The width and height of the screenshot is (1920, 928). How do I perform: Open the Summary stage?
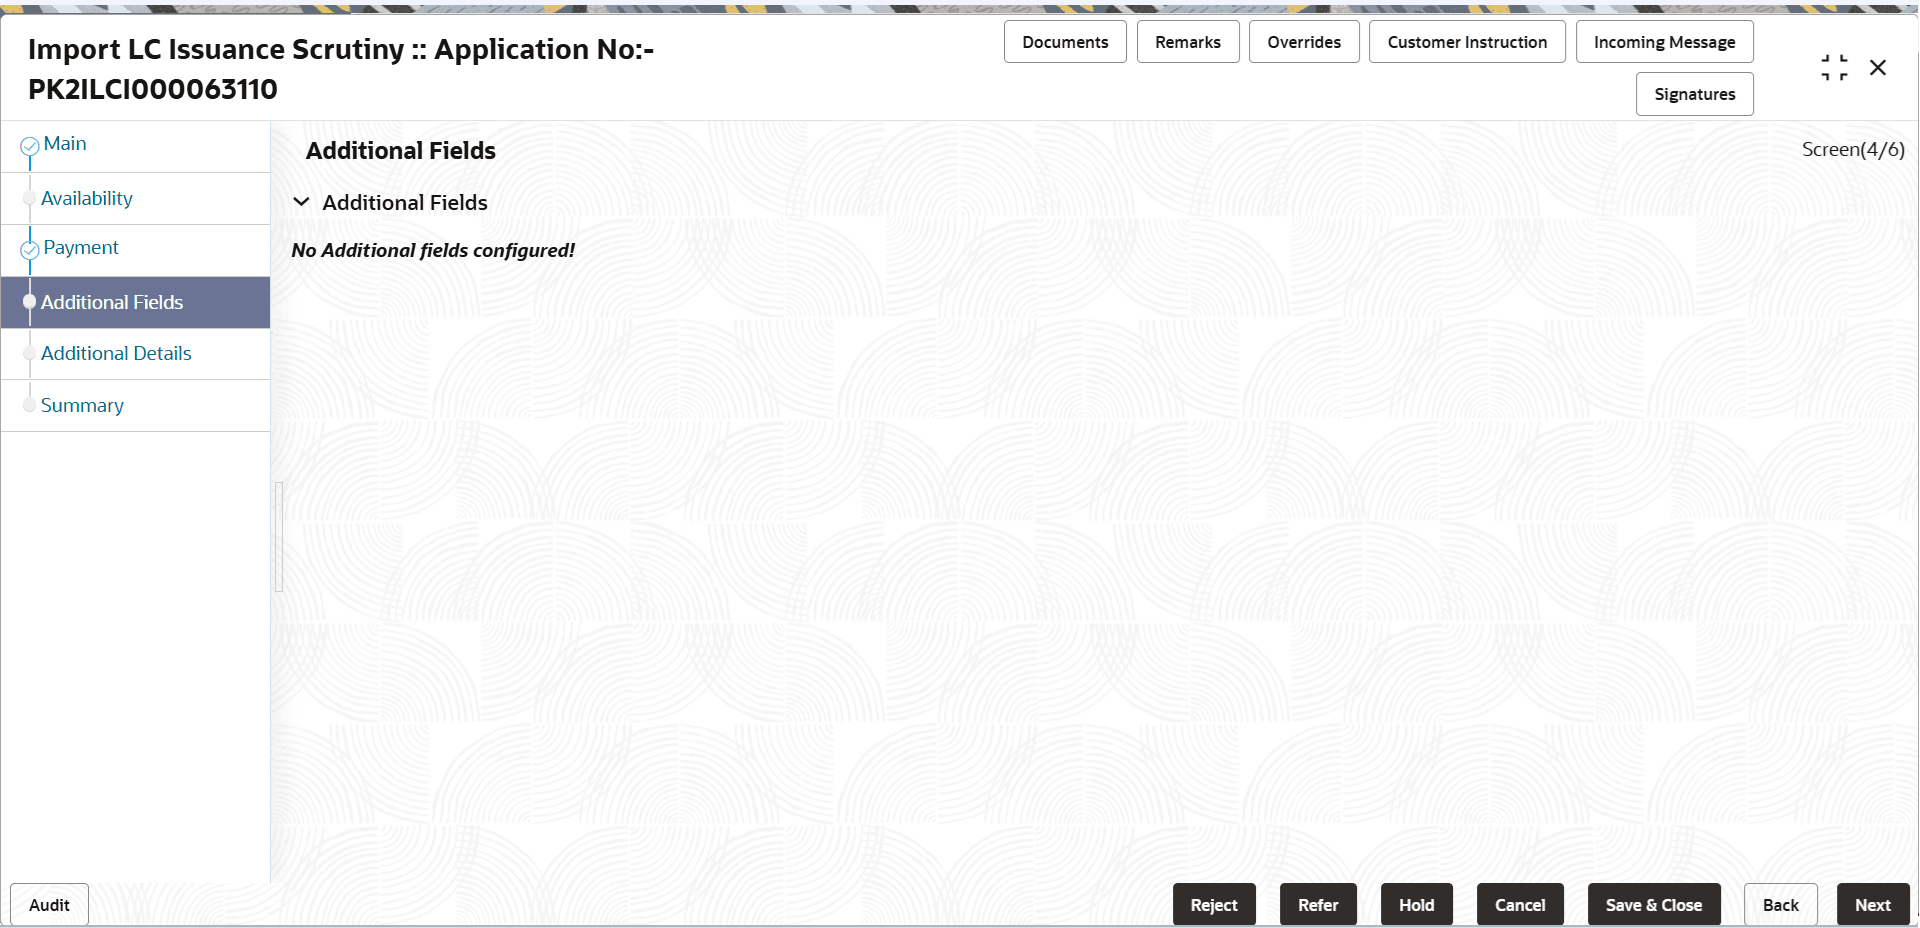82,405
